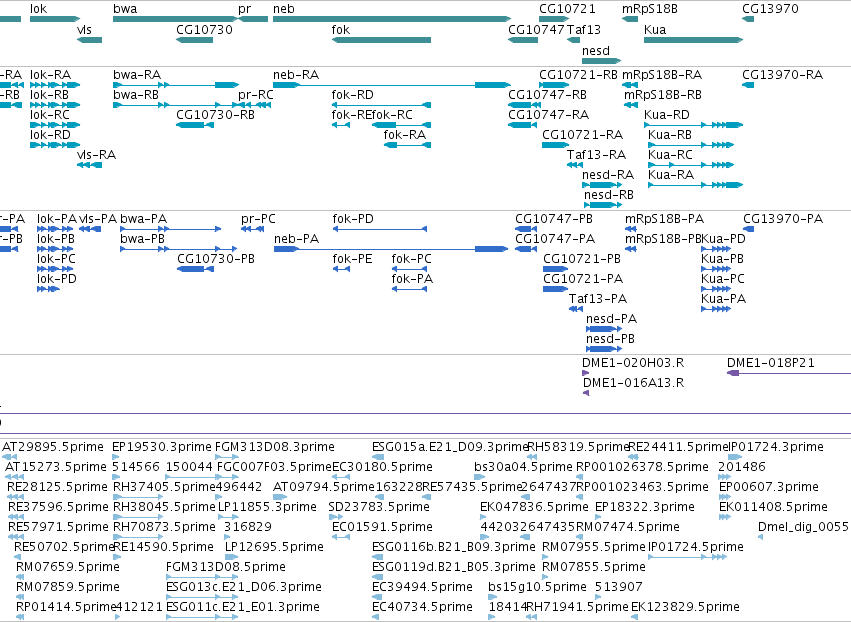Select the "CG10721-RA" transcript label

point(583,135)
